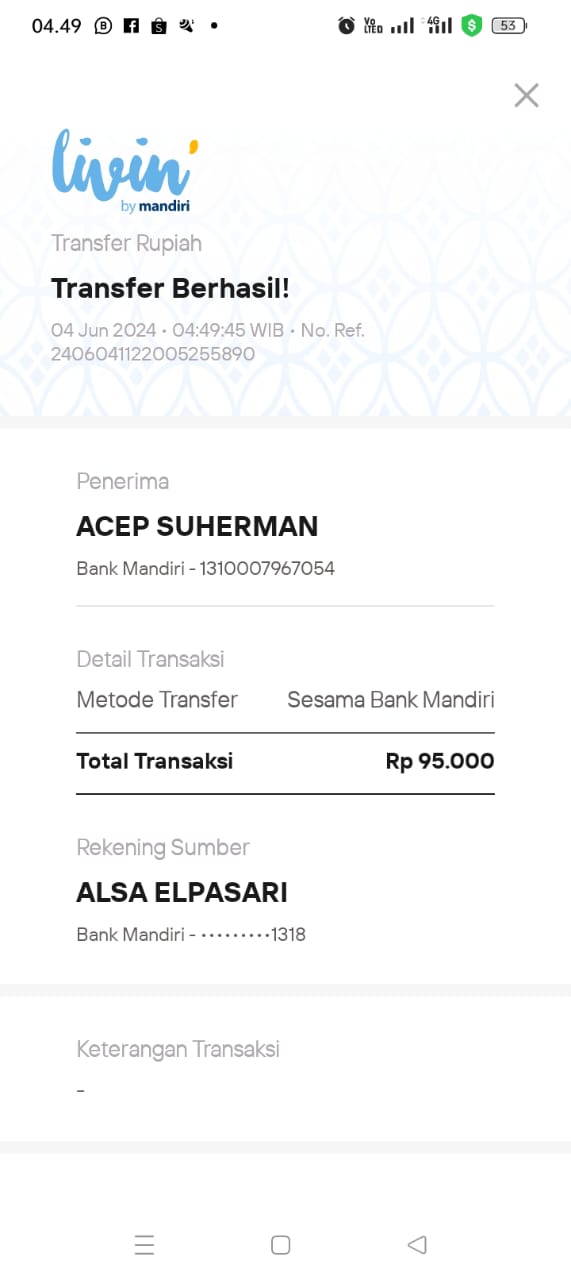The height and width of the screenshot is (1280, 571).
Task: Tap the Livin' by Mandiri logo
Action: (x=120, y=171)
